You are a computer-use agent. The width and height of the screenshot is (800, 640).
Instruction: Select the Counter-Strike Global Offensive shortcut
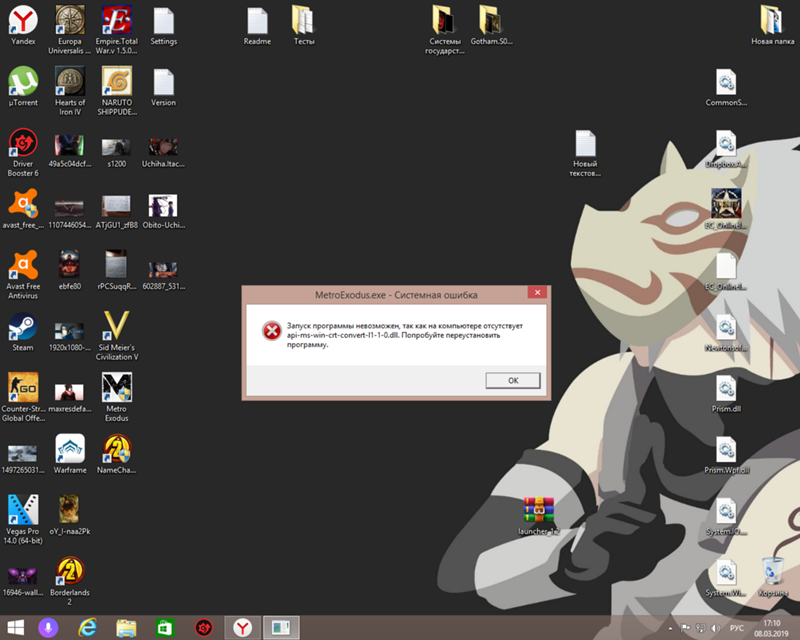[x=23, y=397]
